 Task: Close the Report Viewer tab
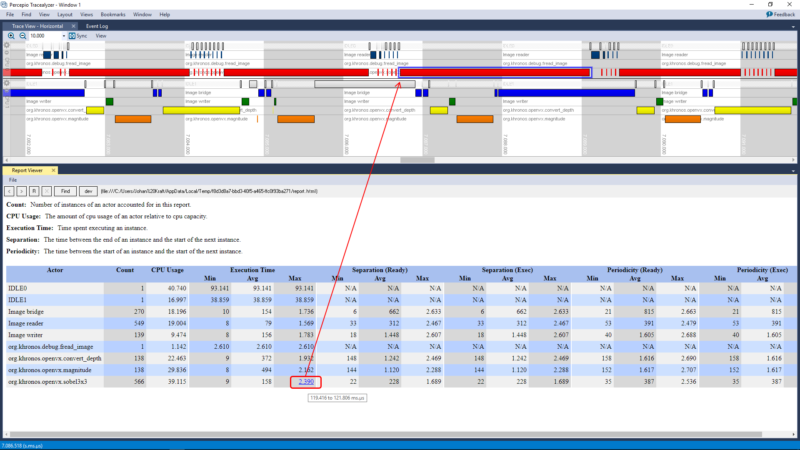(x=55, y=171)
